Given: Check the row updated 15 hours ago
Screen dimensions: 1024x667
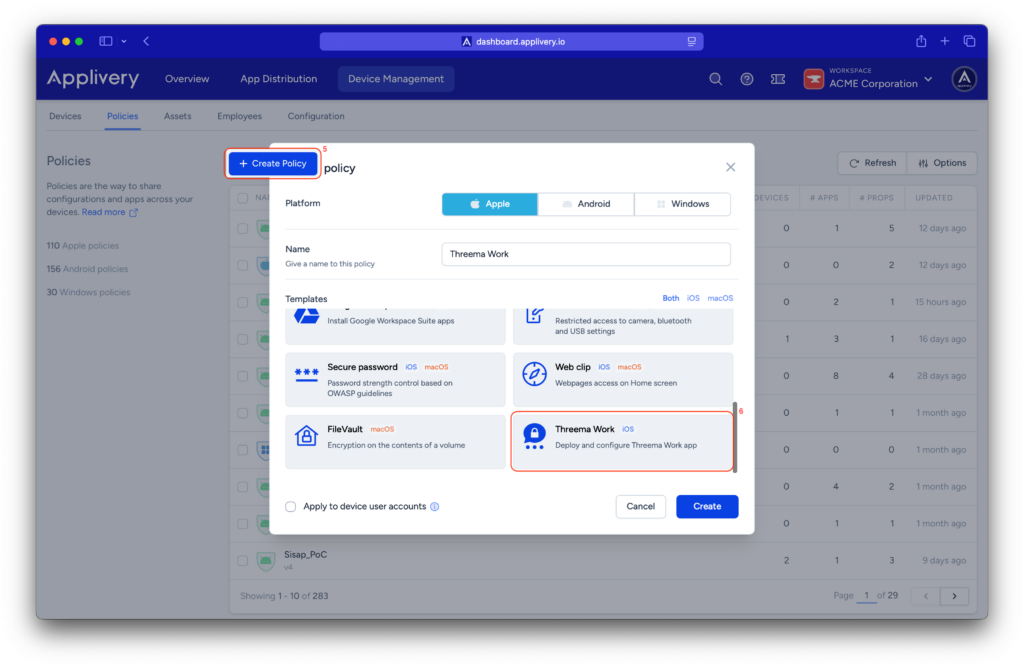Looking at the screenshot, I should coord(243,302).
